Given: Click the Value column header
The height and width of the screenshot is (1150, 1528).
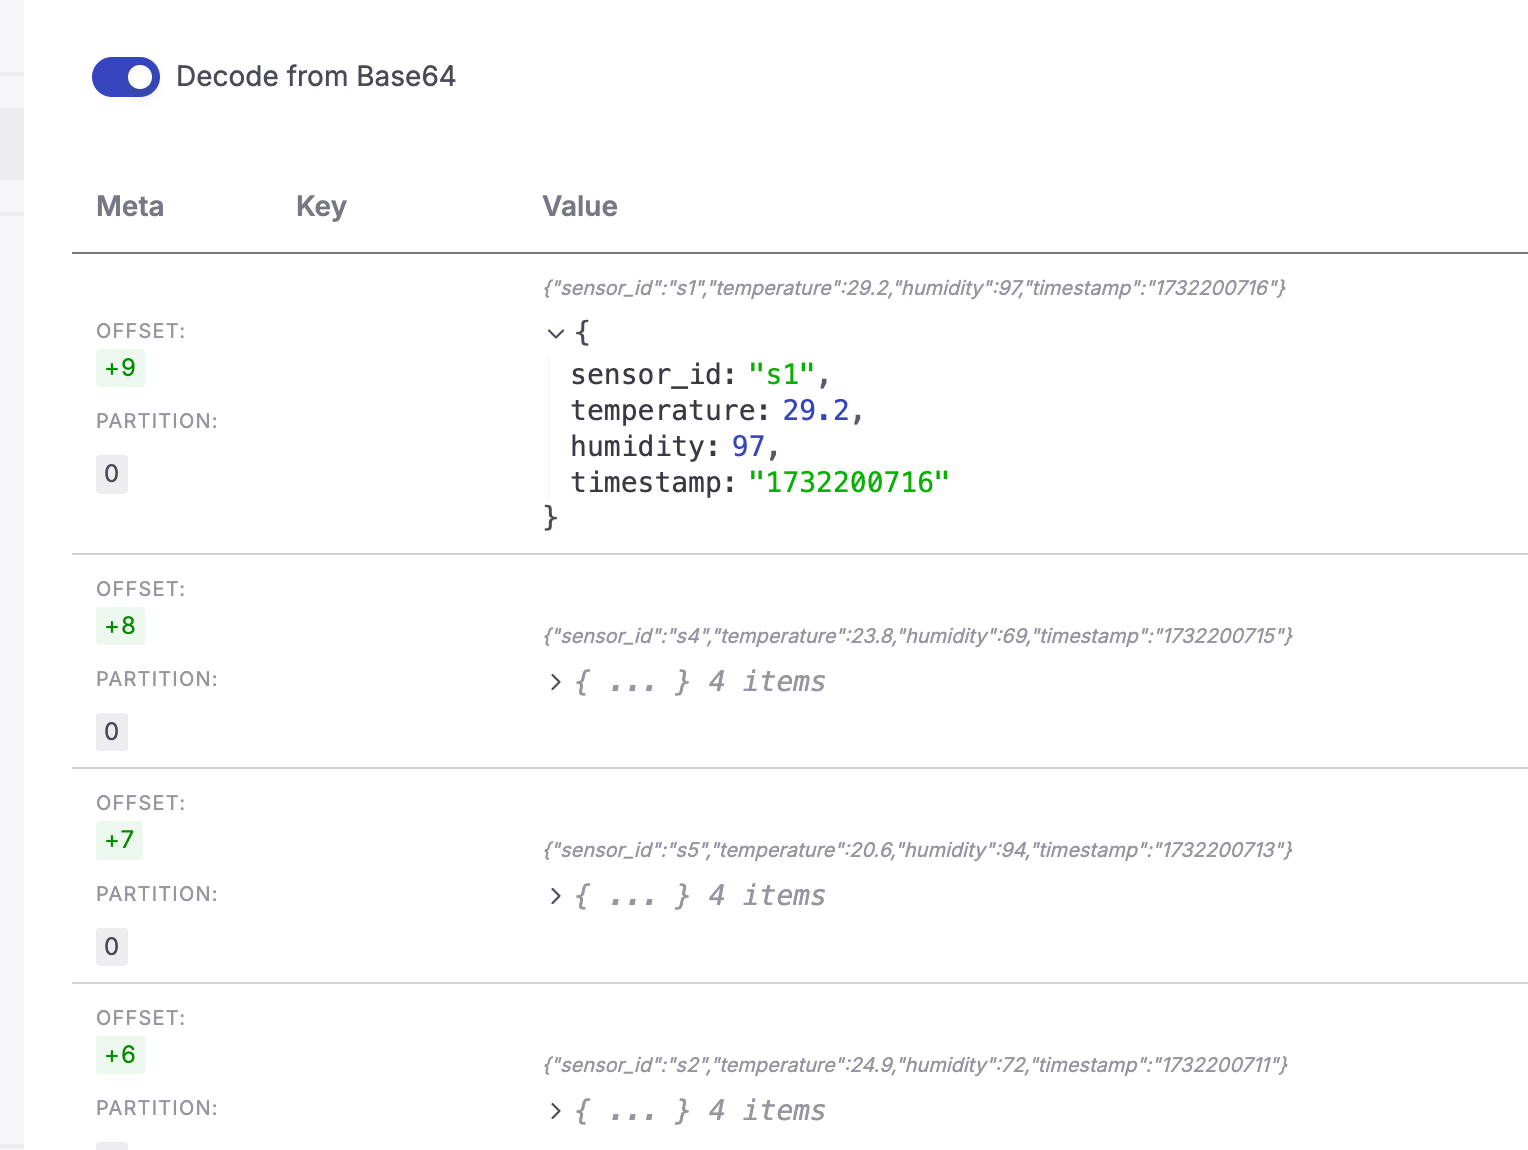Looking at the screenshot, I should [x=580, y=206].
